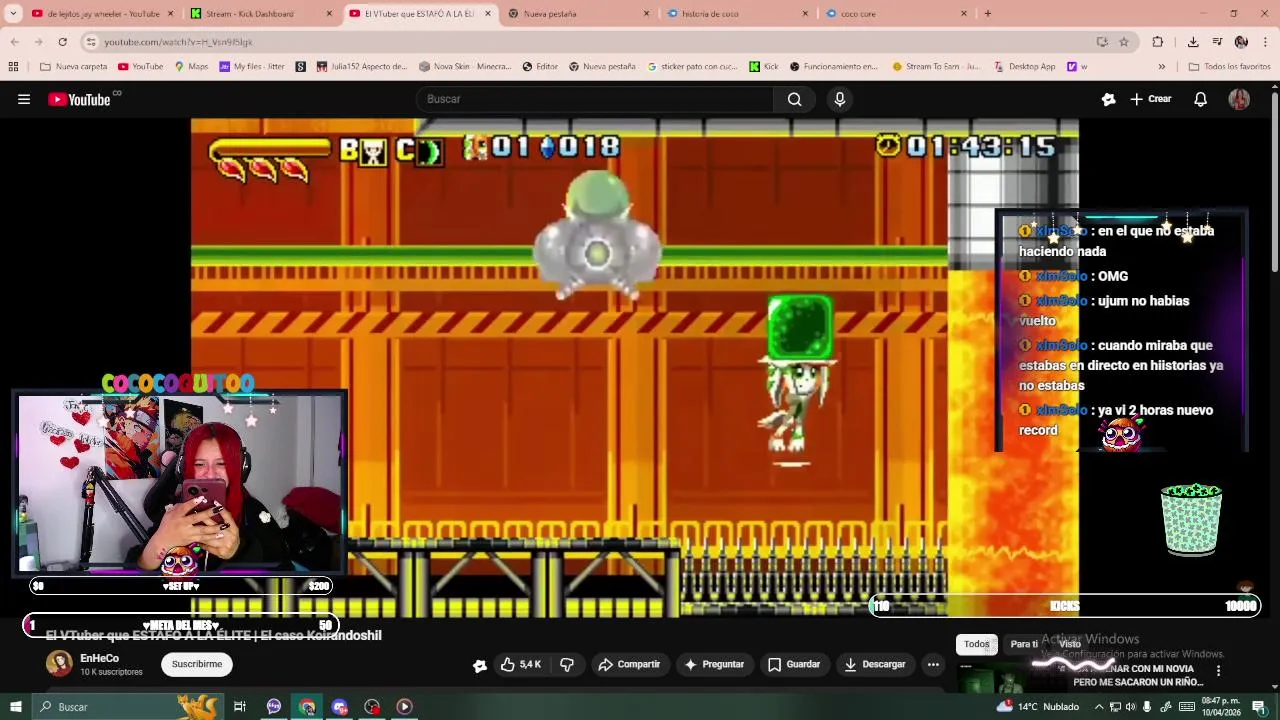The width and height of the screenshot is (1280, 720).
Task: Reload the current page
Action: coord(62,42)
